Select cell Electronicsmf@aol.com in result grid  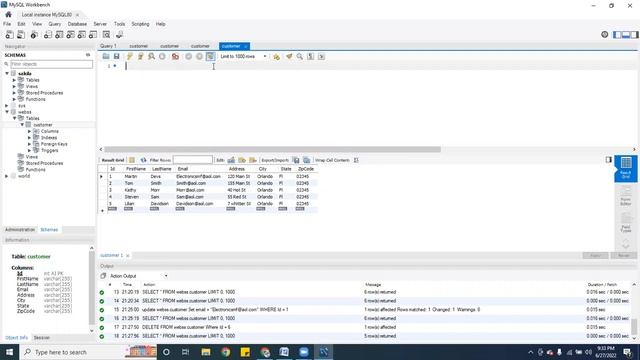coord(198,176)
